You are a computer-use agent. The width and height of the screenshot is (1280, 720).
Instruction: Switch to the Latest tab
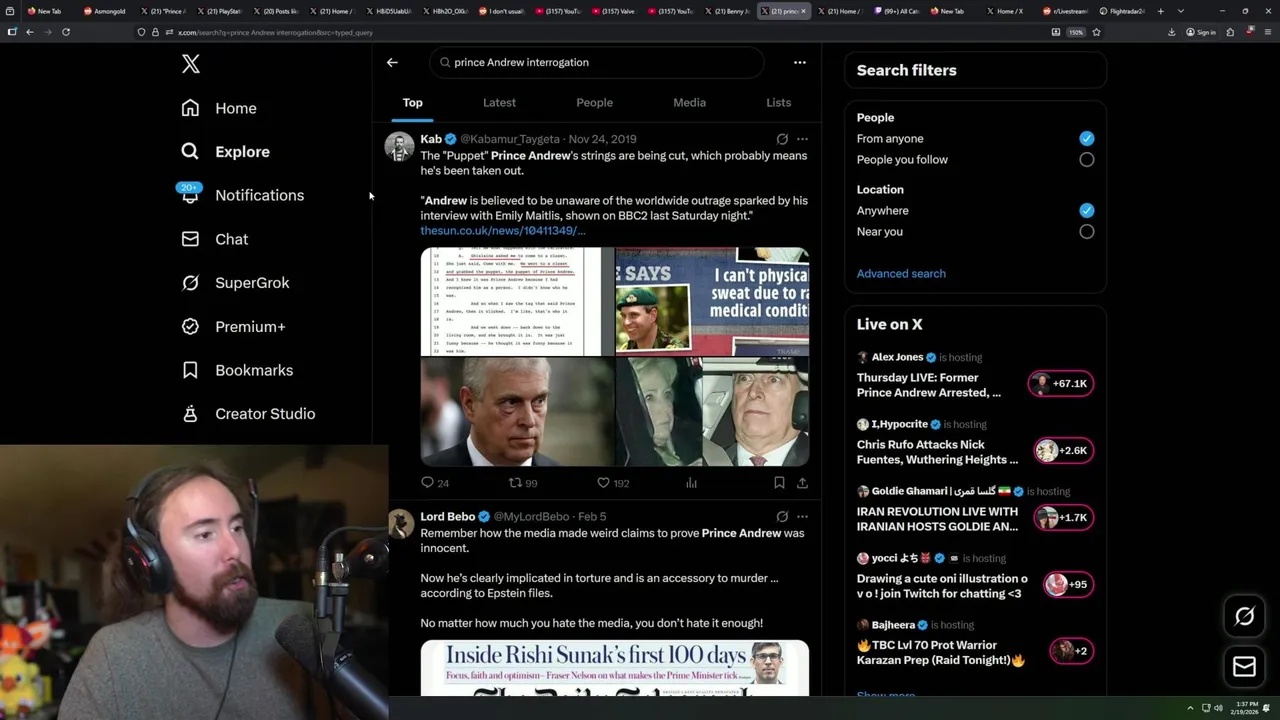pos(499,103)
